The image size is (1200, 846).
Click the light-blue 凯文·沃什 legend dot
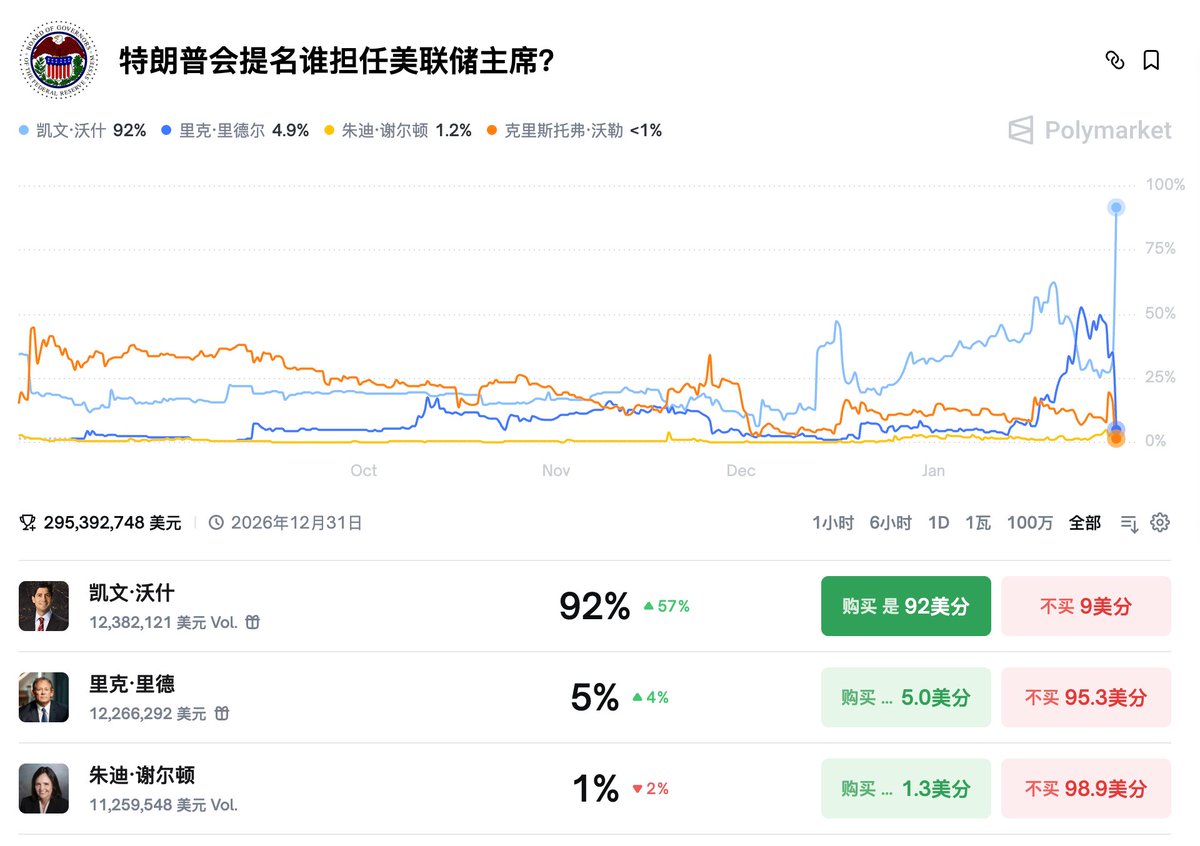coord(24,130)
